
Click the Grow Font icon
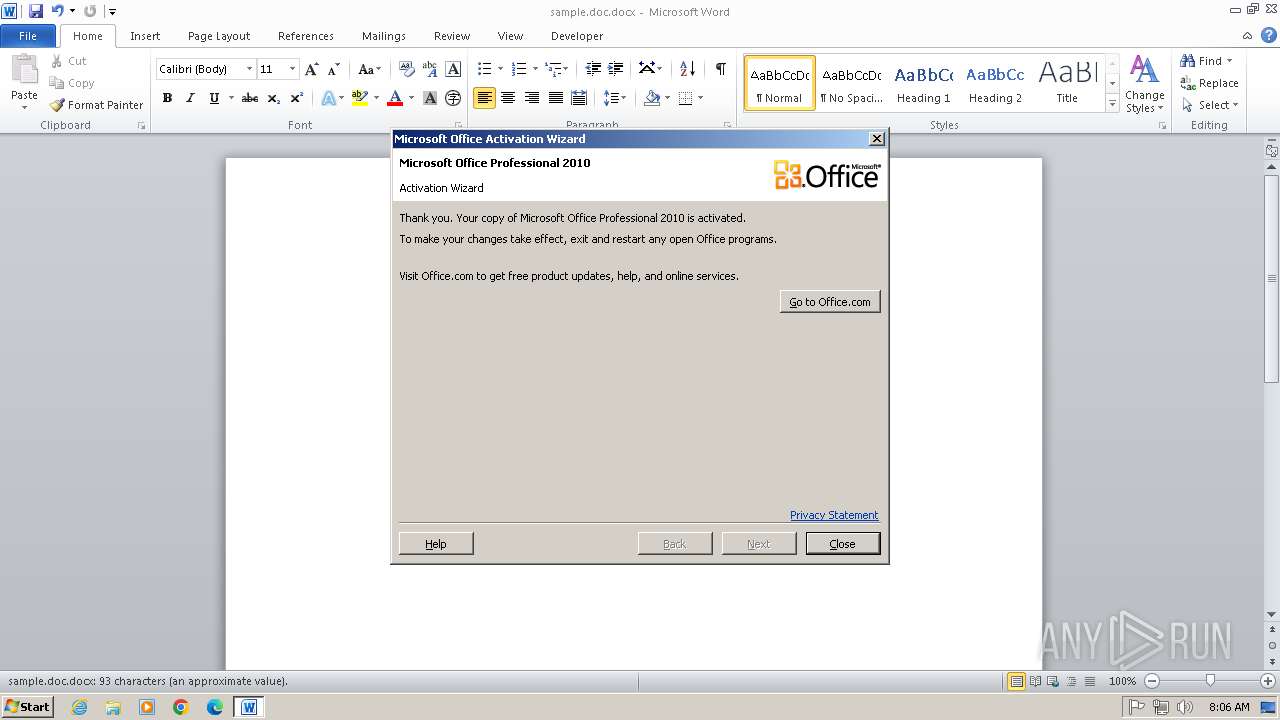tap(312, 69)
